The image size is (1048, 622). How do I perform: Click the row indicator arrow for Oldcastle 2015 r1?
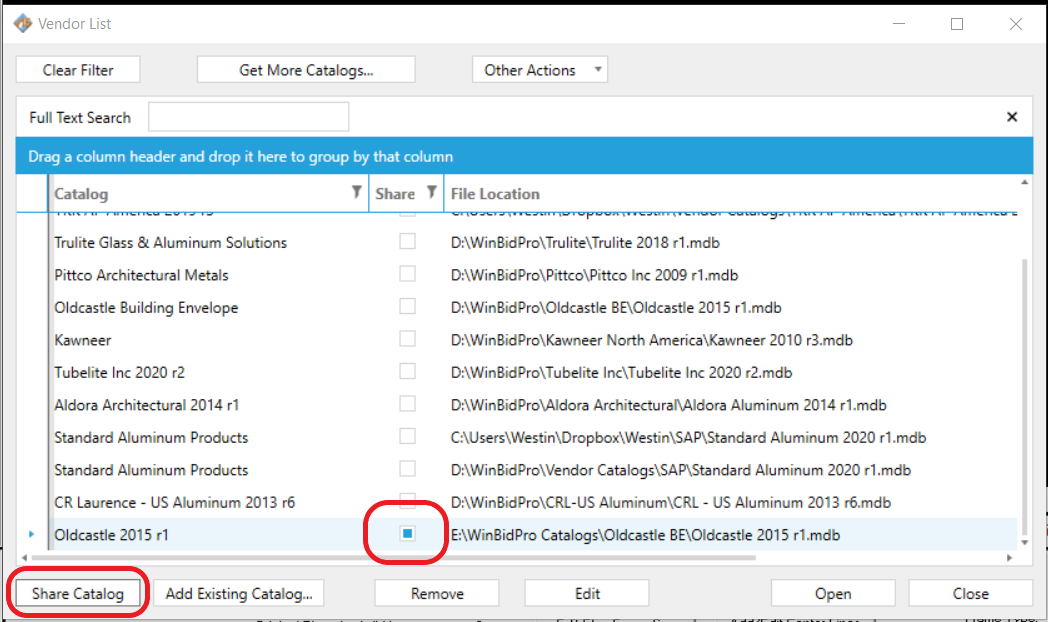[x=31, y=534]
